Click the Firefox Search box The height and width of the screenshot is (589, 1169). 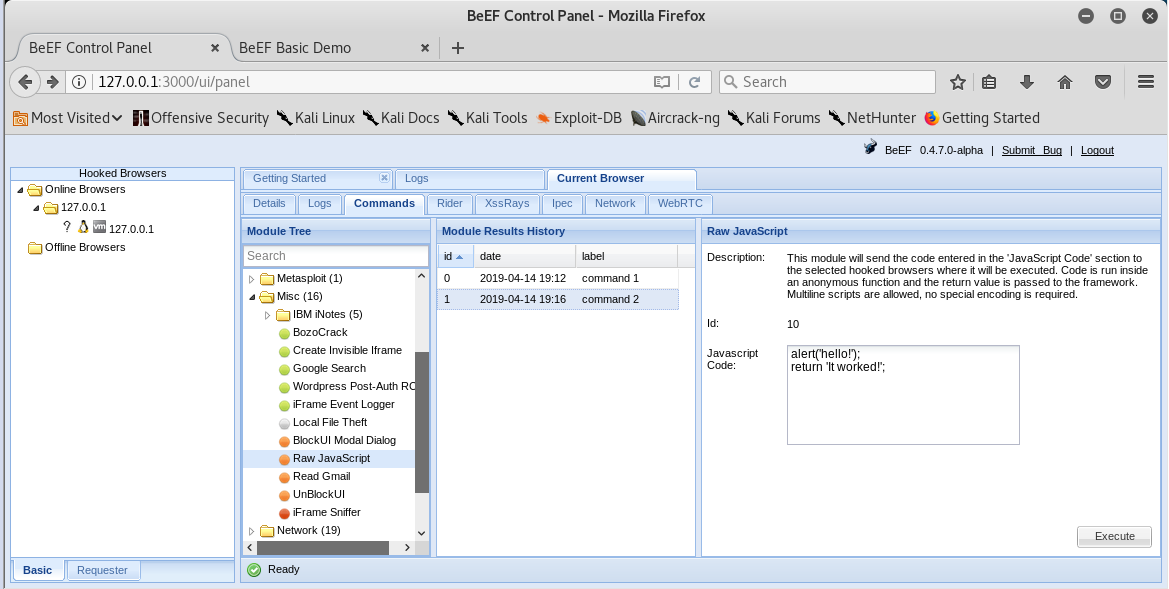tap(827, 82)
